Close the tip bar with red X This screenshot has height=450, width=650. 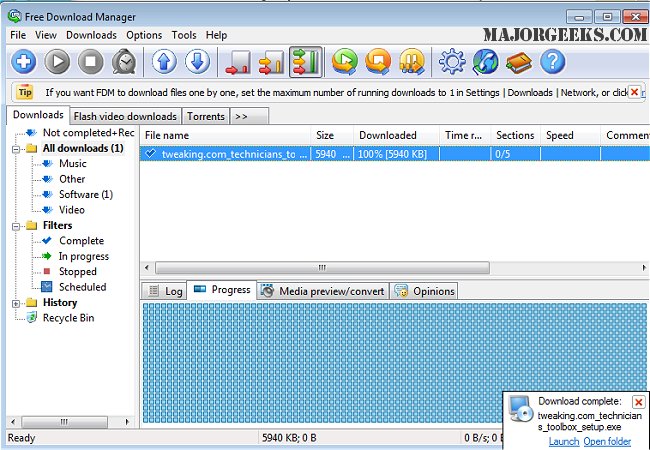click(x=633, y=92)
